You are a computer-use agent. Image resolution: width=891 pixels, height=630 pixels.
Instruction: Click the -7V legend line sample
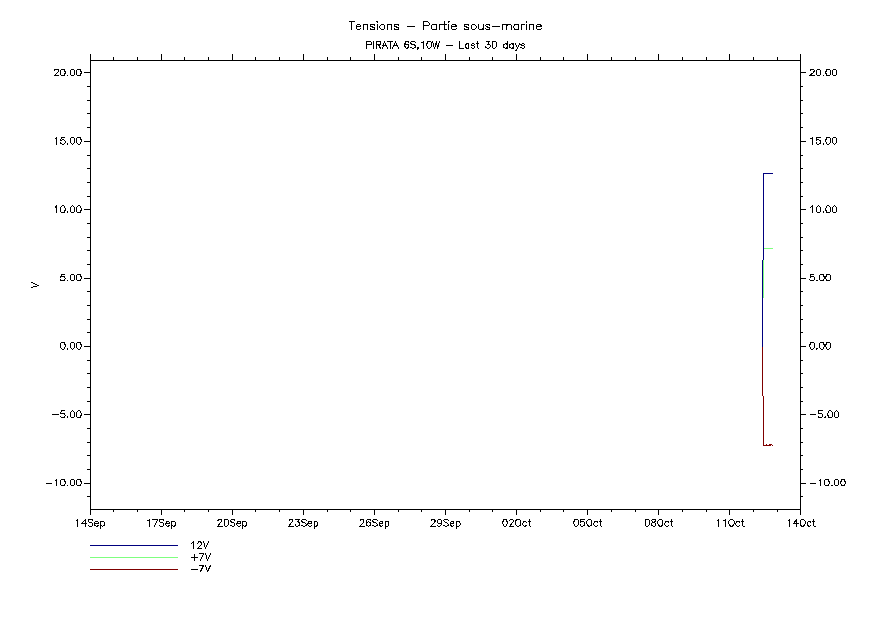[133, 569]
